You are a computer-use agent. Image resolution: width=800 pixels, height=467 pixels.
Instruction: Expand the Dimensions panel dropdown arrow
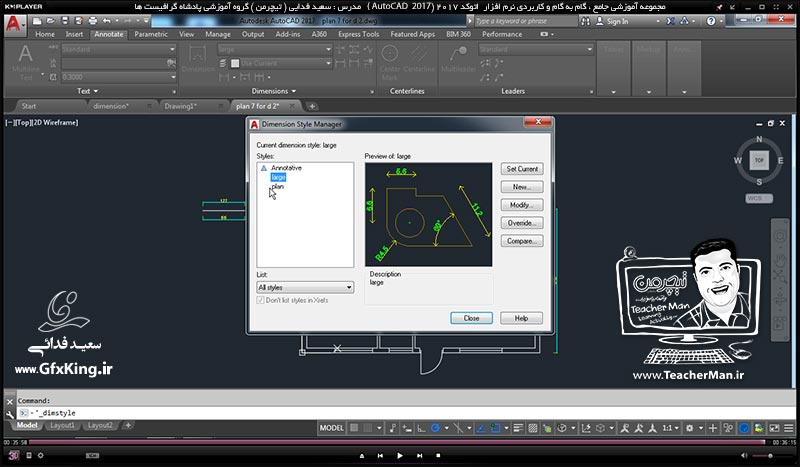294,91
